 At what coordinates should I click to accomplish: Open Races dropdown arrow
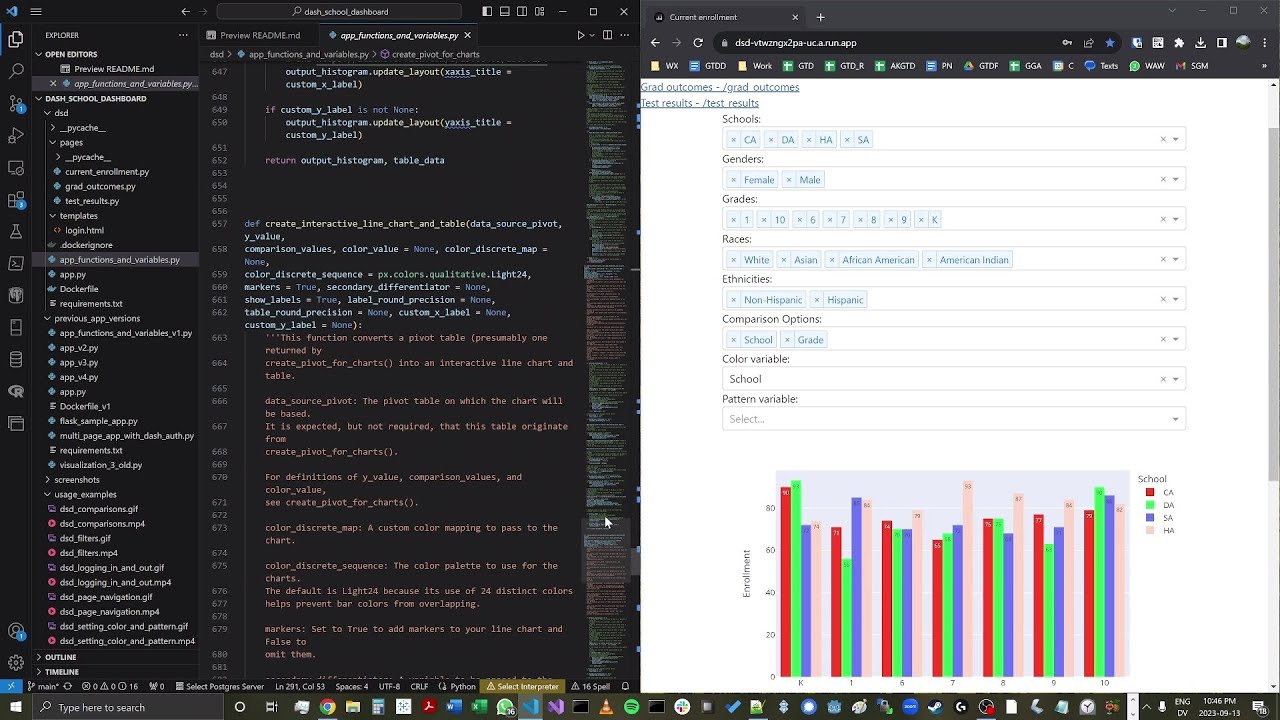tap(1176, 260)
